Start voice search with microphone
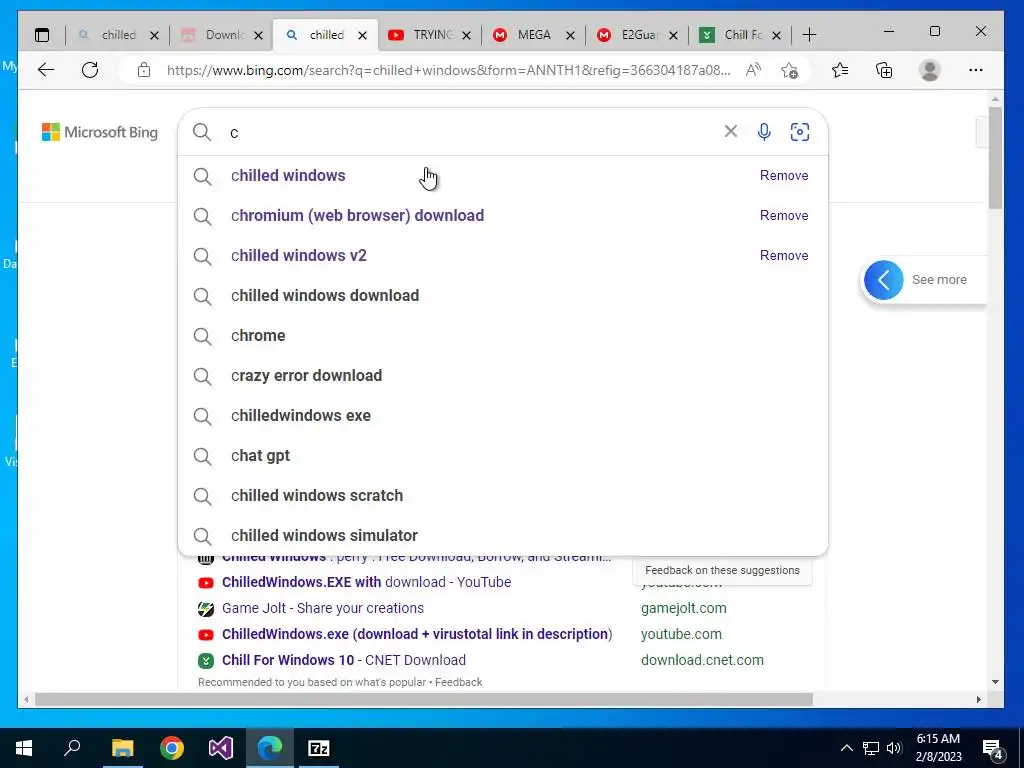Screen dimensions: 1024x768 click(x=763, y=131)
